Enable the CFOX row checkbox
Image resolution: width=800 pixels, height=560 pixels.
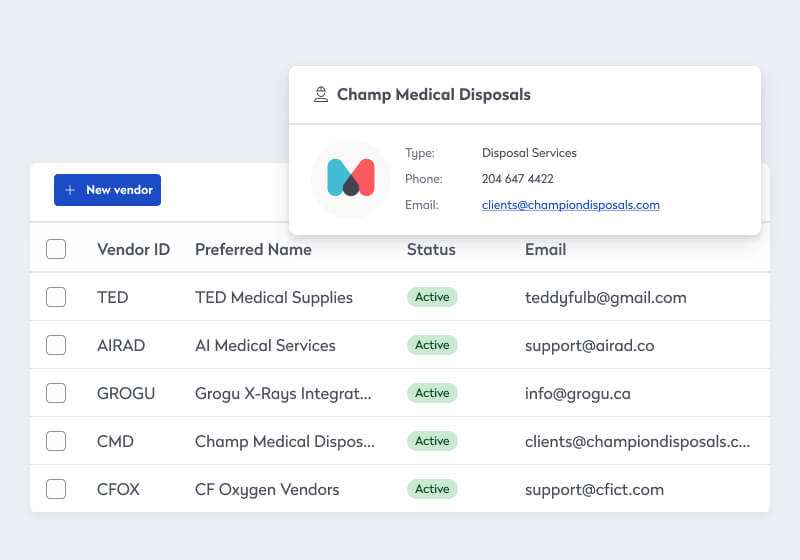click(56, 489)
